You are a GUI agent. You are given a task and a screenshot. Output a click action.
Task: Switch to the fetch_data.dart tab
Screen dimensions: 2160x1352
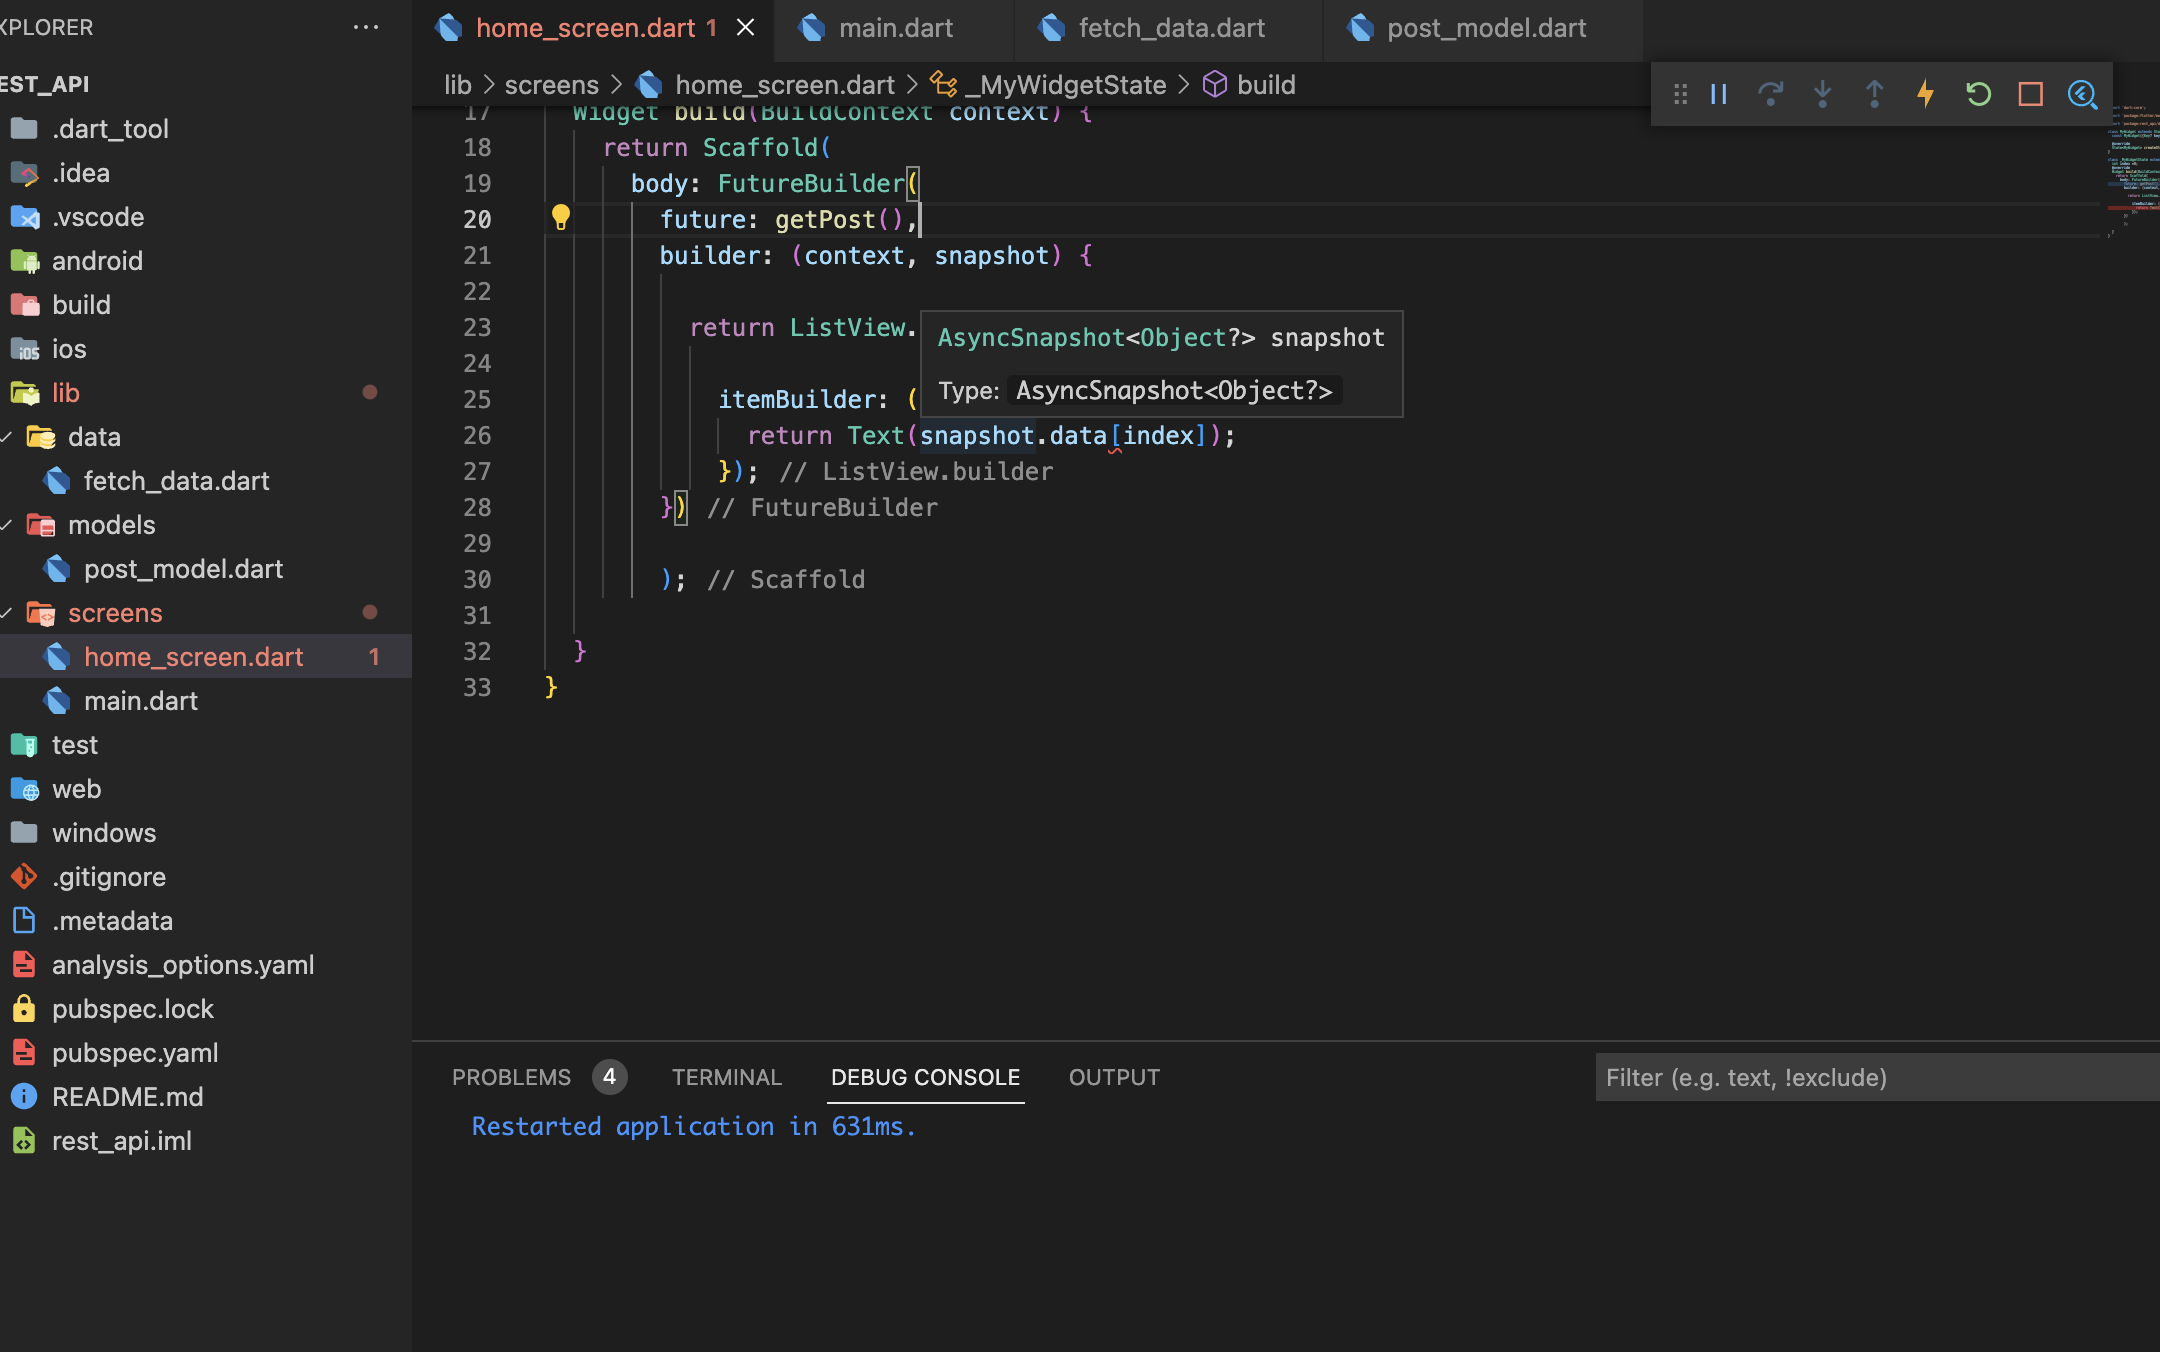pyautogui.click(x=1170, y=28)
